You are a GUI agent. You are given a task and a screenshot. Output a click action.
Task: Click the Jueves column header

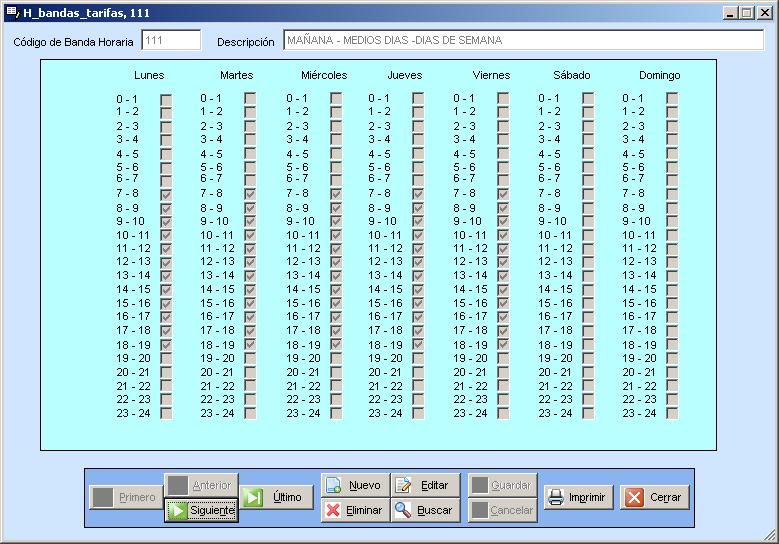405,76
